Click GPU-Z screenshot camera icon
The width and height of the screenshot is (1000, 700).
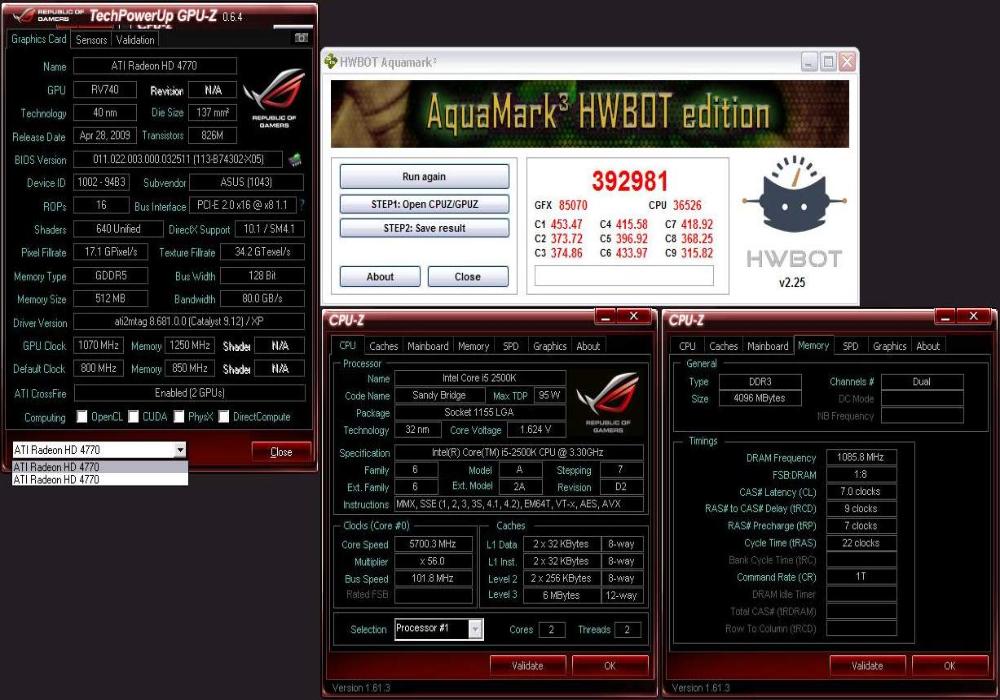click(301, 38)
